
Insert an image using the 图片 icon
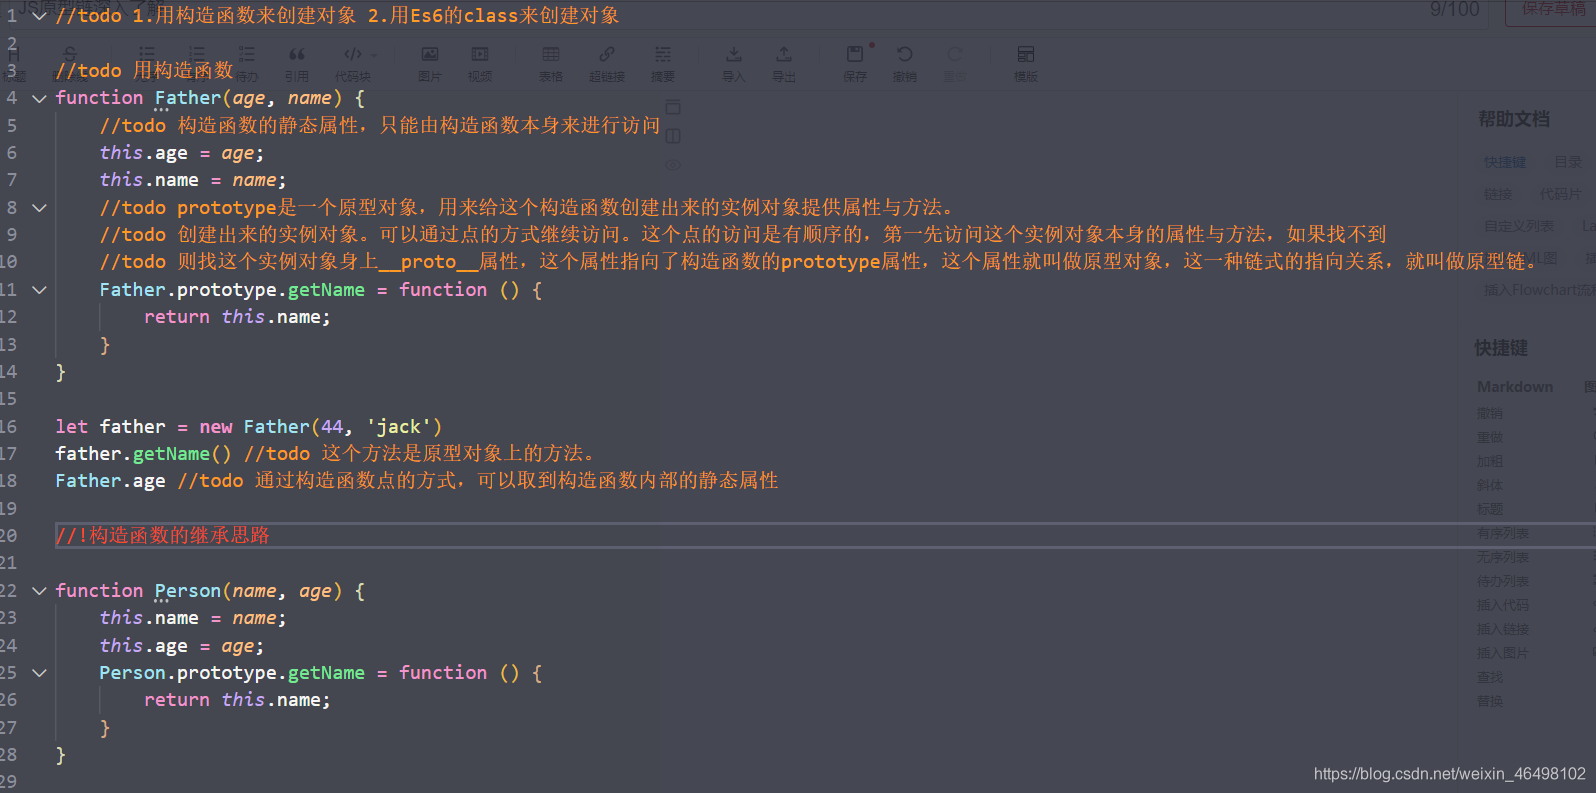430,54
